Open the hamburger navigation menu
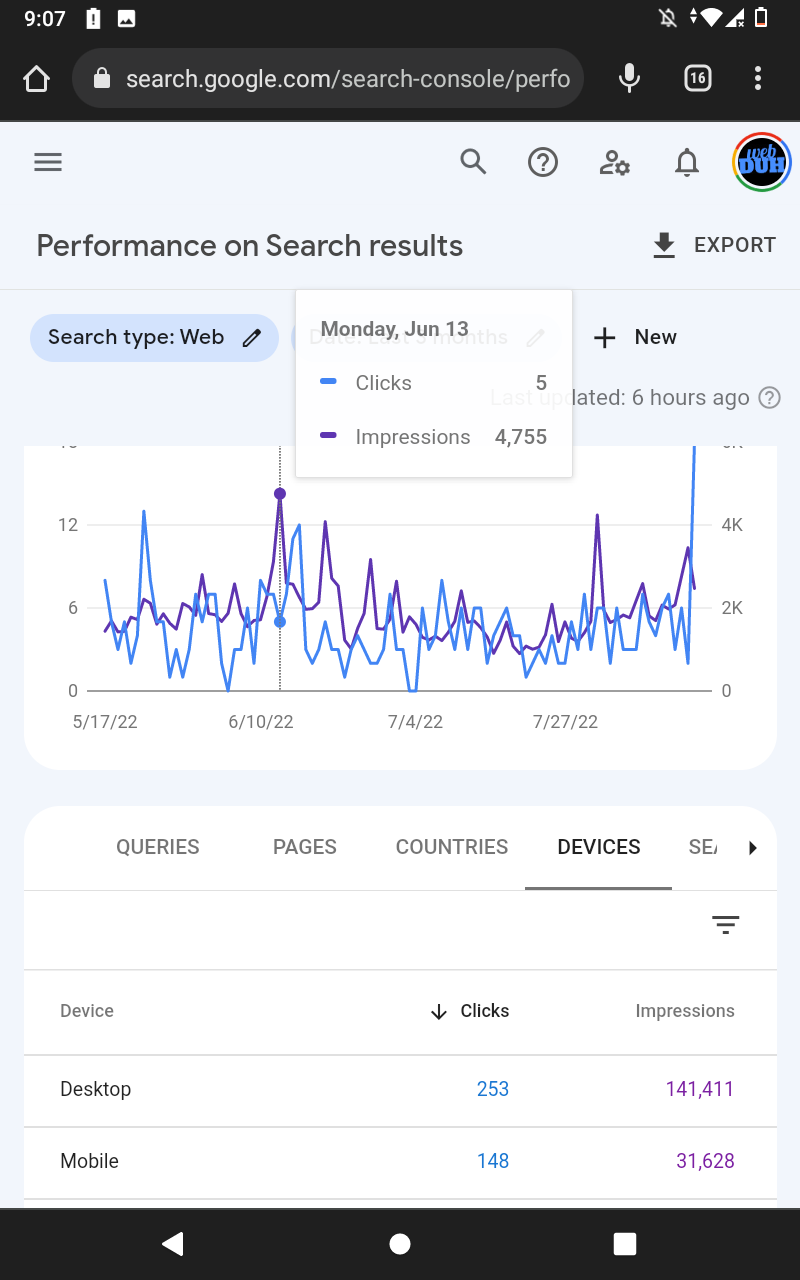 [48, 162]
